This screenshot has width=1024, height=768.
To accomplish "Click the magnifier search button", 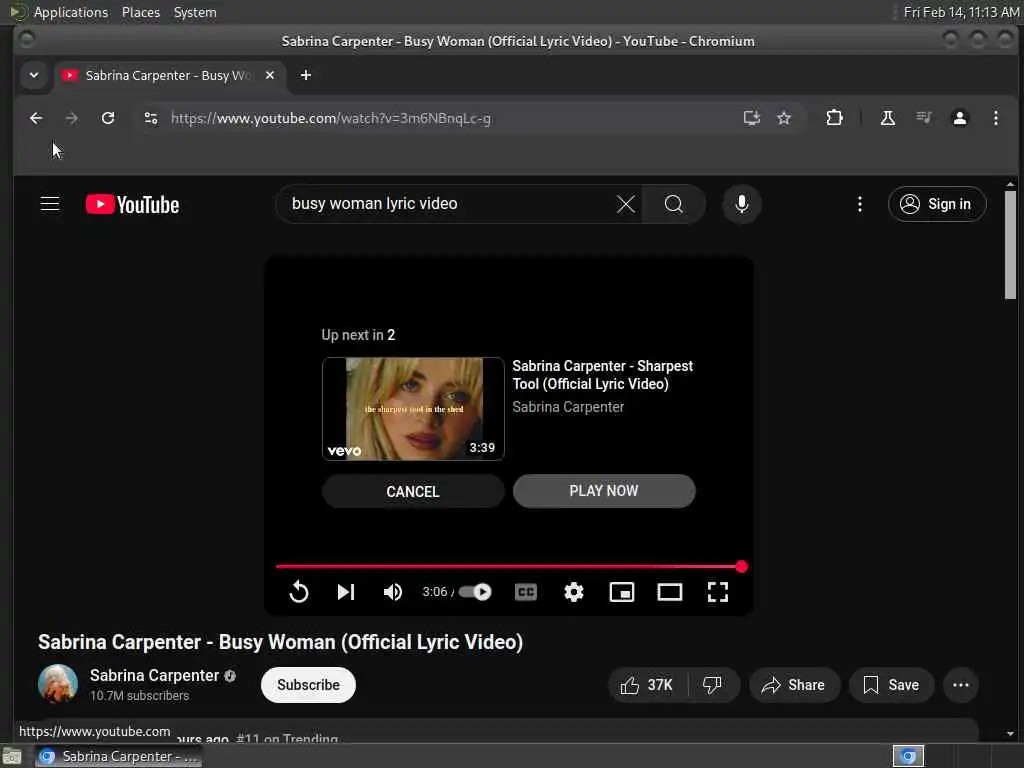I will coord(673,204).
